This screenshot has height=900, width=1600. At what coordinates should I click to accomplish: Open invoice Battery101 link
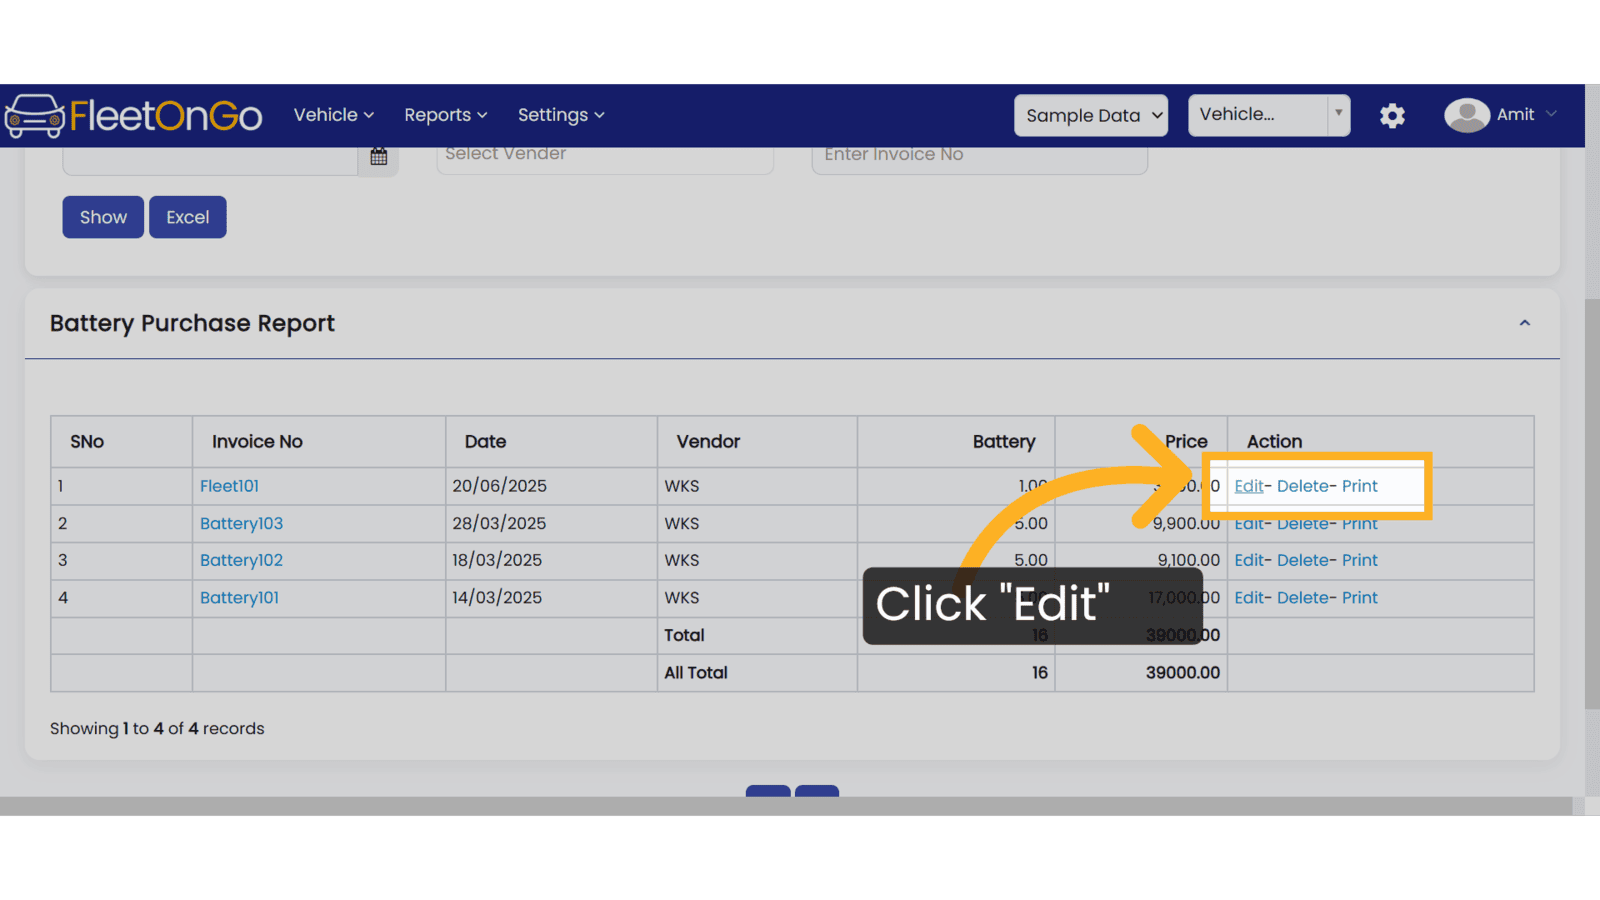(239, 598)
